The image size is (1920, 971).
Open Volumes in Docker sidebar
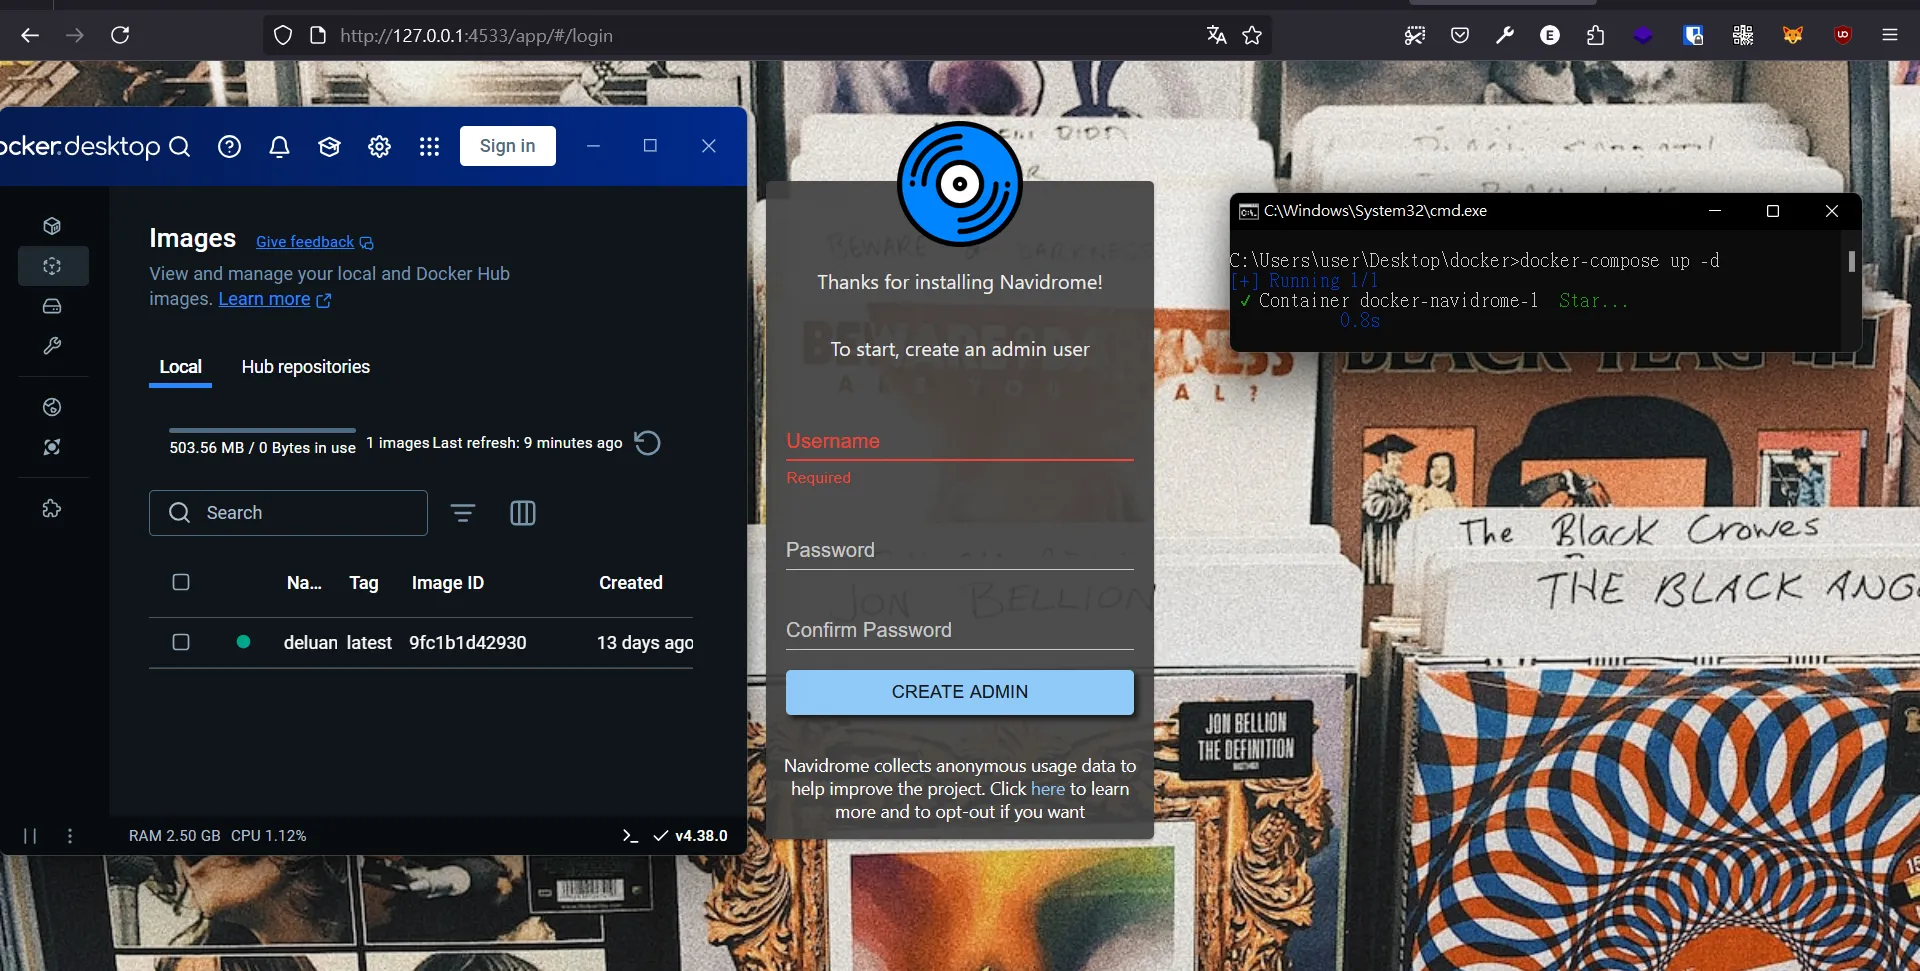52,306
